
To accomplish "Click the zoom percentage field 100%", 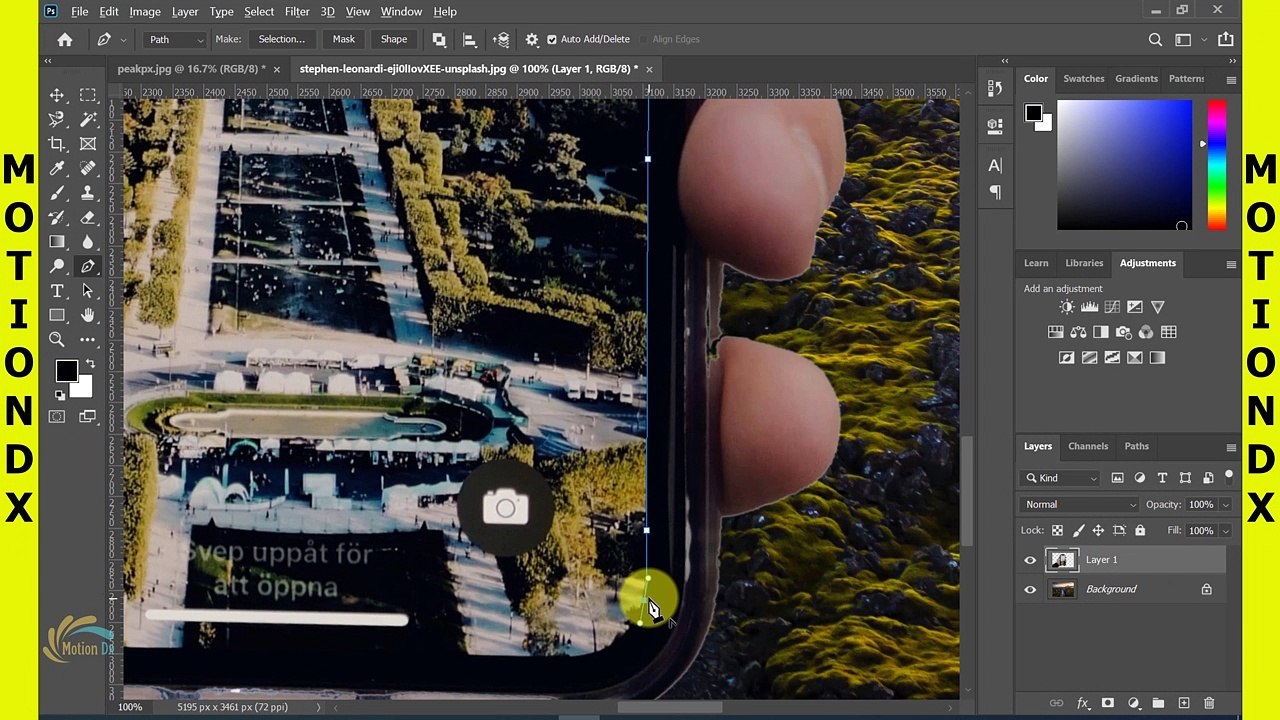I will (x=130, y=707).
